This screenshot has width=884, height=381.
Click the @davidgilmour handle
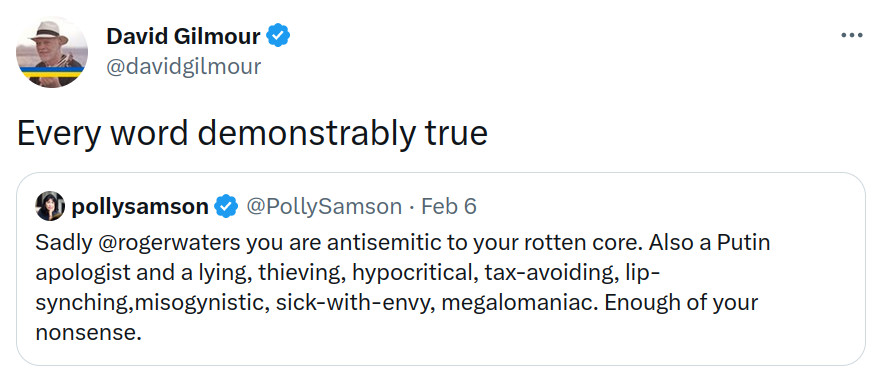coord(184,67)
